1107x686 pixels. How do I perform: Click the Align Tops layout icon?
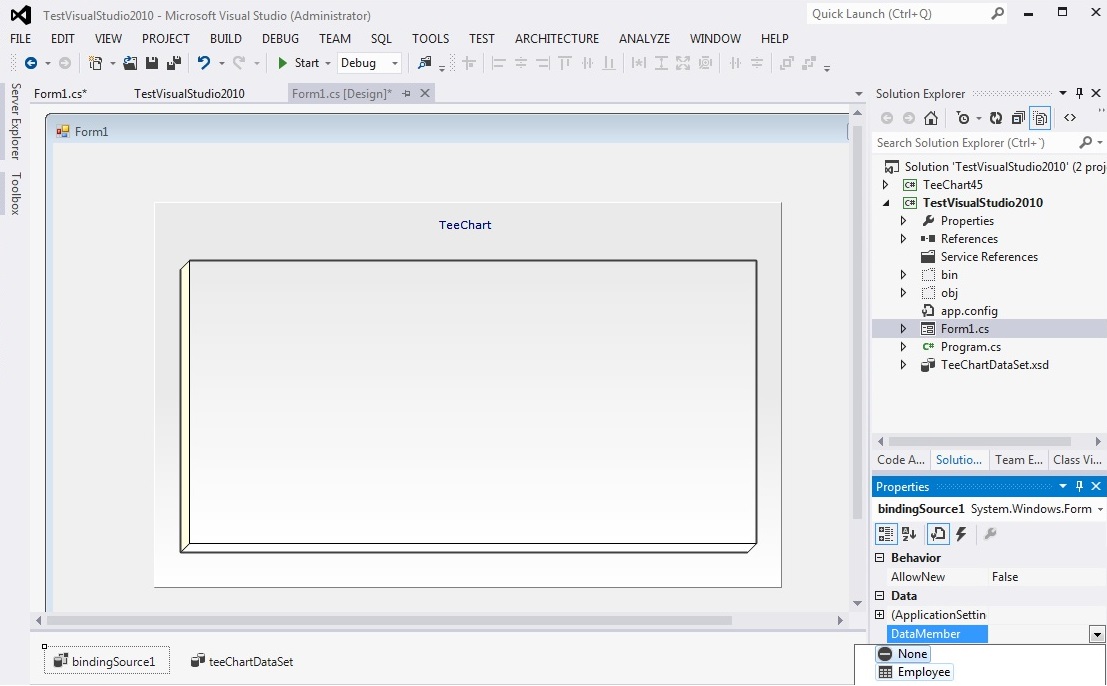(565, 63)
